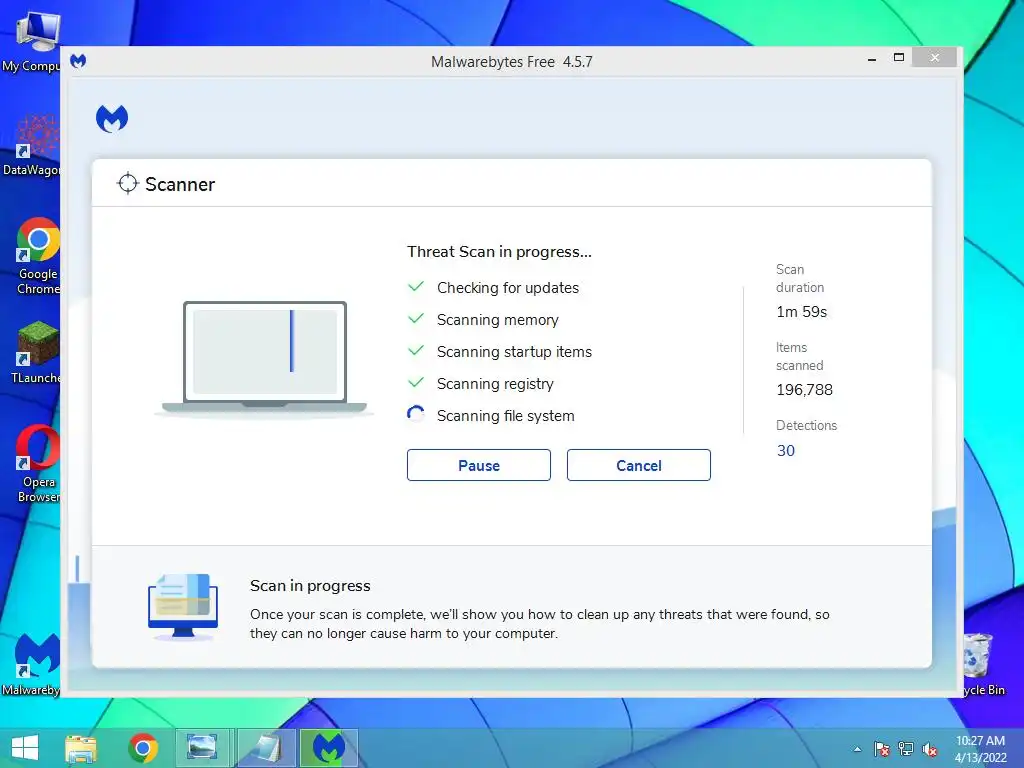Viewport: 1024px width, 768px height.
Task: Open the taskbar clock and date
Action: pyautogui.click(x=980, y=749)
